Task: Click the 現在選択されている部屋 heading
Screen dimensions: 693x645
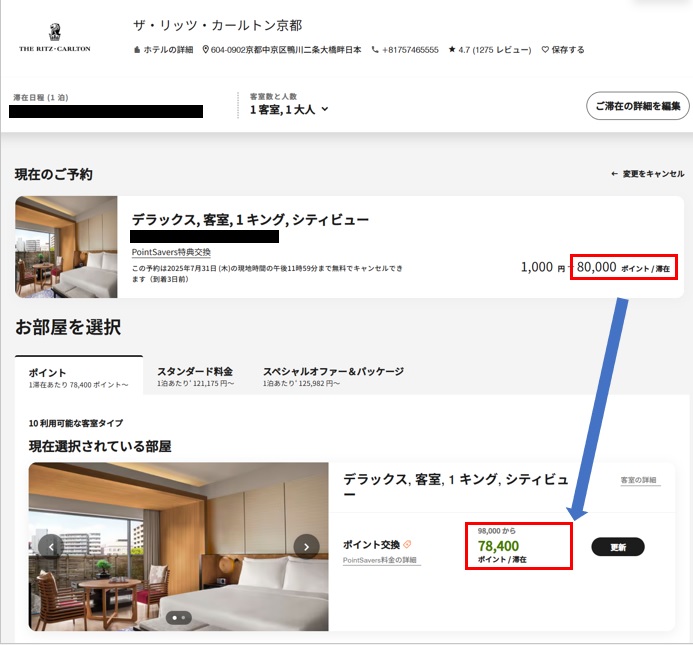Action: (x=100, y=447)
